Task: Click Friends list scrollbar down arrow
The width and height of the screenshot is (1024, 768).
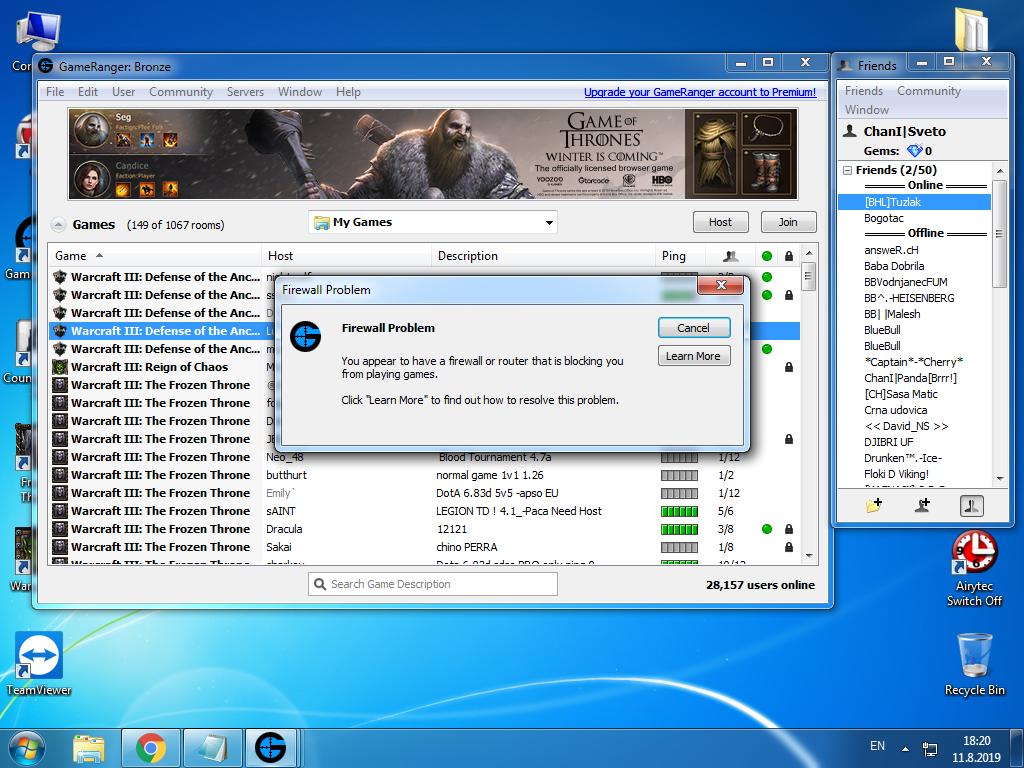Action: coord(1000,479)
